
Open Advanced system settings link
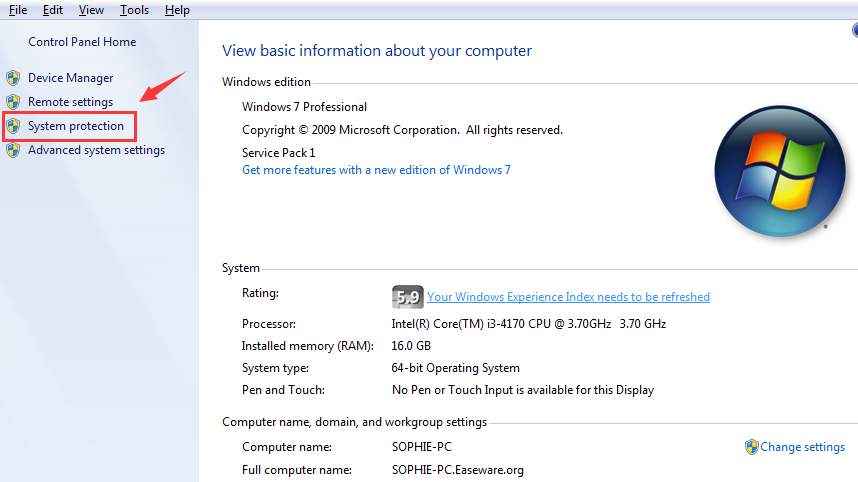point(96,150)
